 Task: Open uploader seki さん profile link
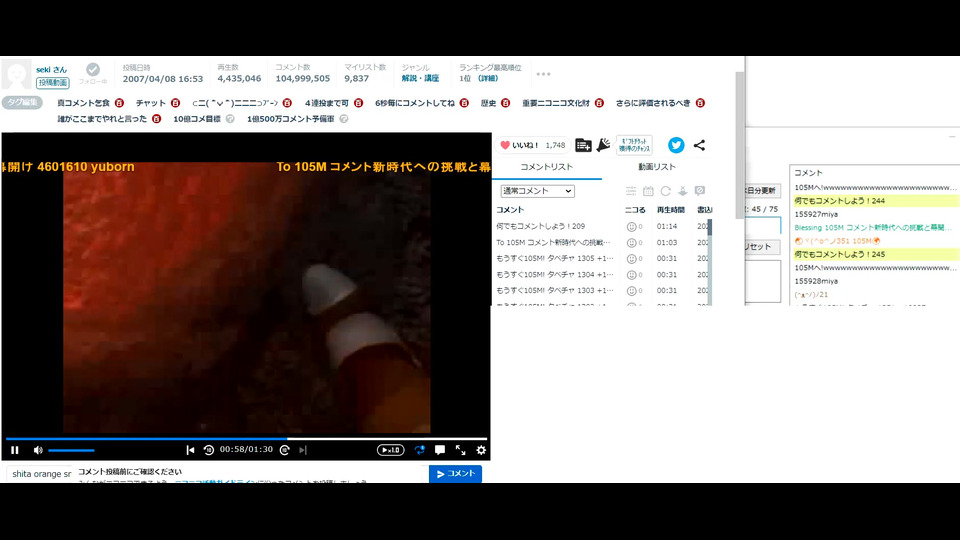pyautogui.click(x=51, y=70)
